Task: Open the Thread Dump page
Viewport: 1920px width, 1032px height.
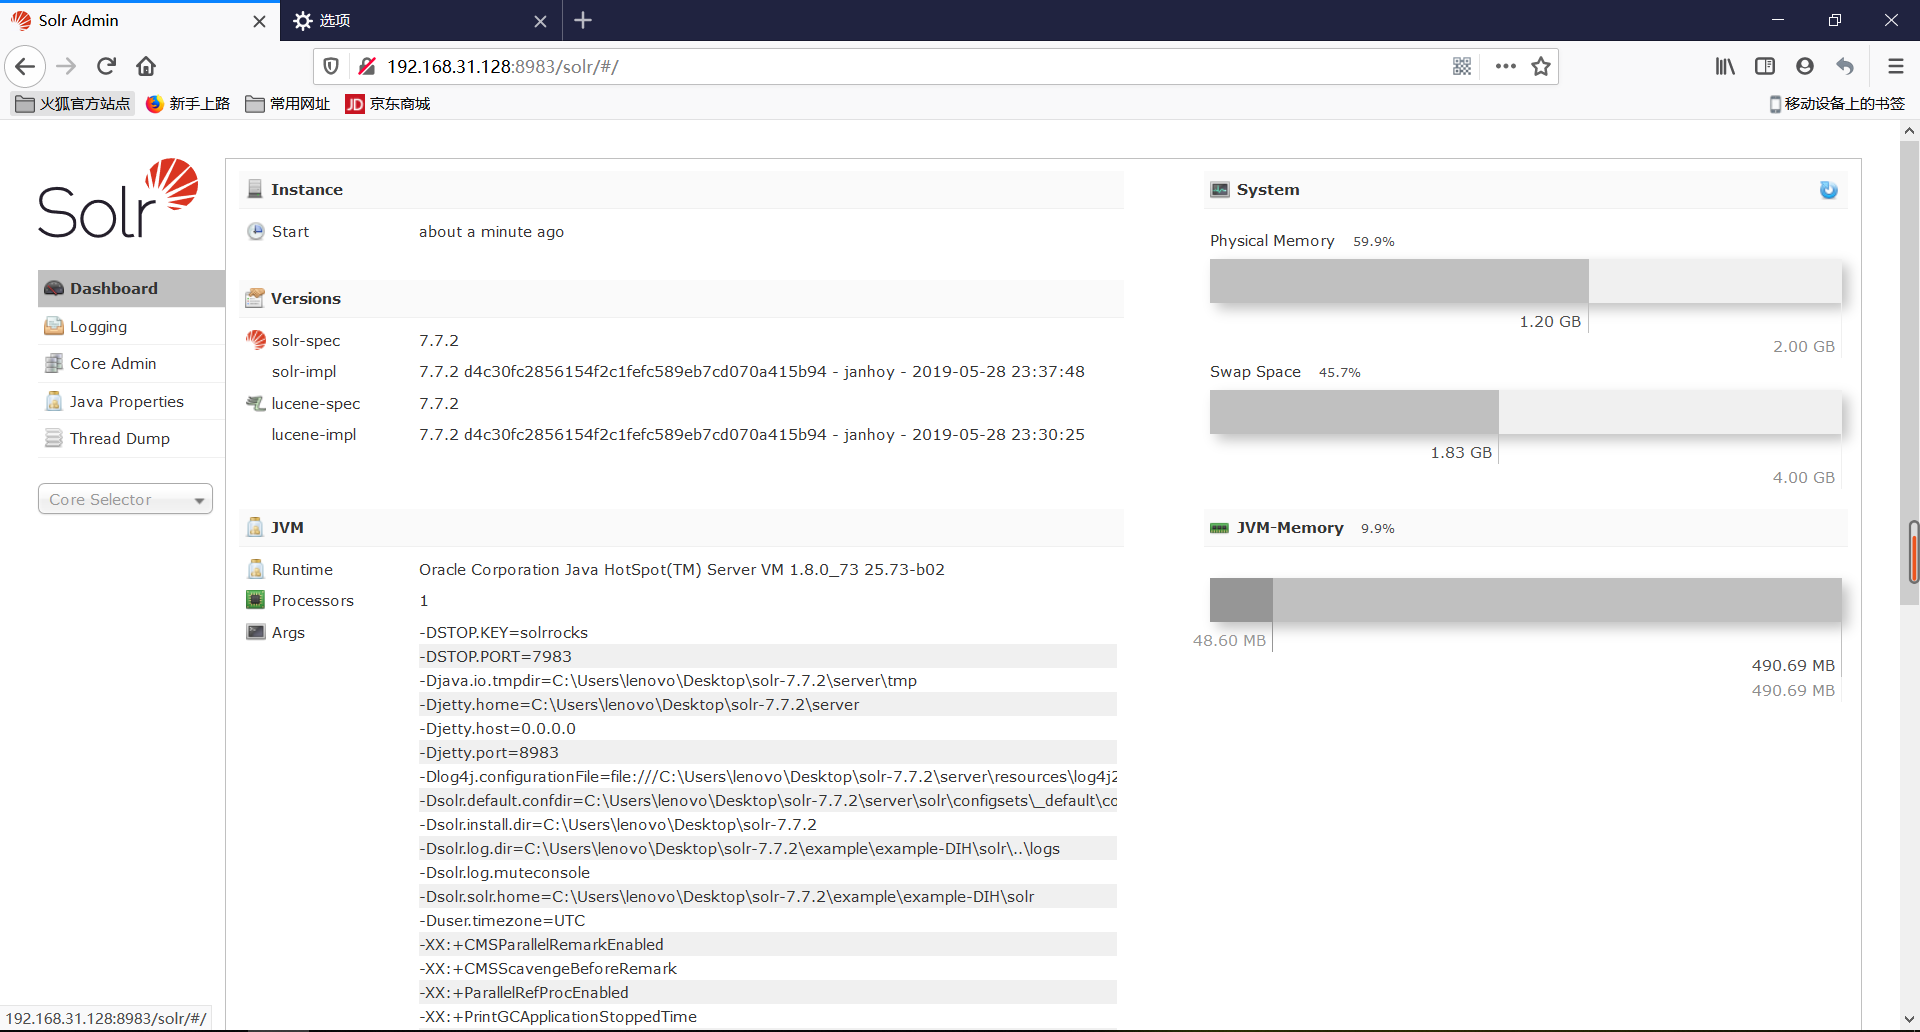Action: tap(131, 438)
